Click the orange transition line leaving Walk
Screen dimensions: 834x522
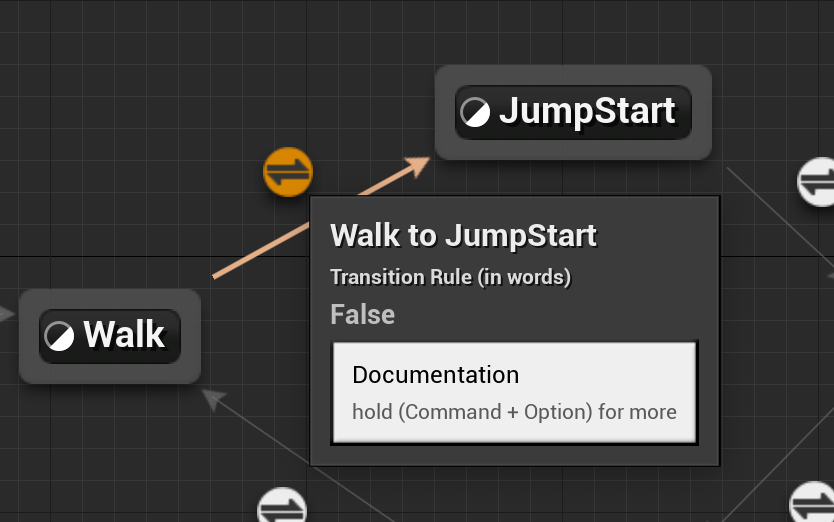tap(261, 251)
